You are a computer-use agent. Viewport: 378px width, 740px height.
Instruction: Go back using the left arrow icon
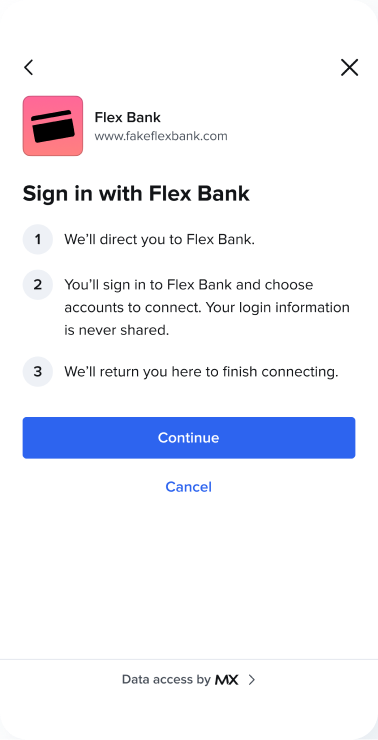(x=29, y=67)
